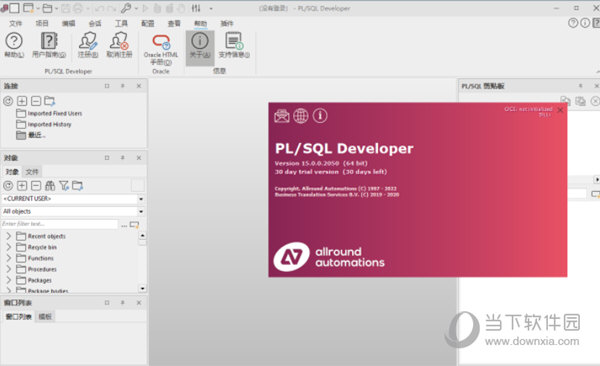
Task: Open the 帮助 help ribbon button
Action: (x=14, y=45)
